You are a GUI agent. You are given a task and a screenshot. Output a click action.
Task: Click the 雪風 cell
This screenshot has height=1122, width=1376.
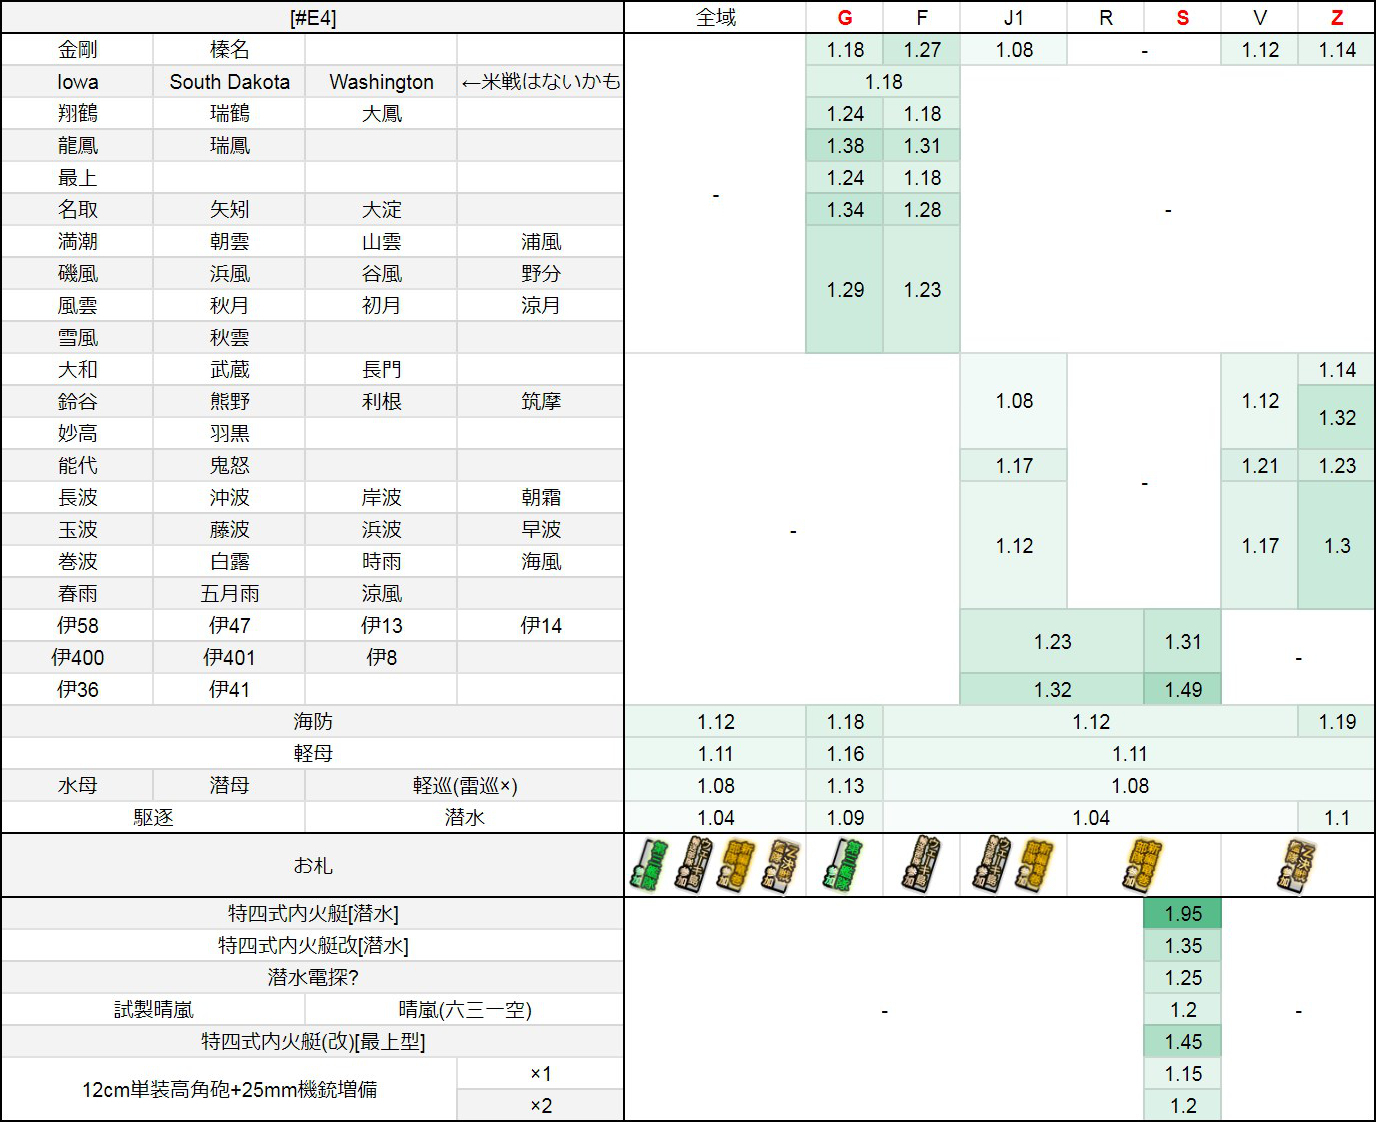(78, 338)
